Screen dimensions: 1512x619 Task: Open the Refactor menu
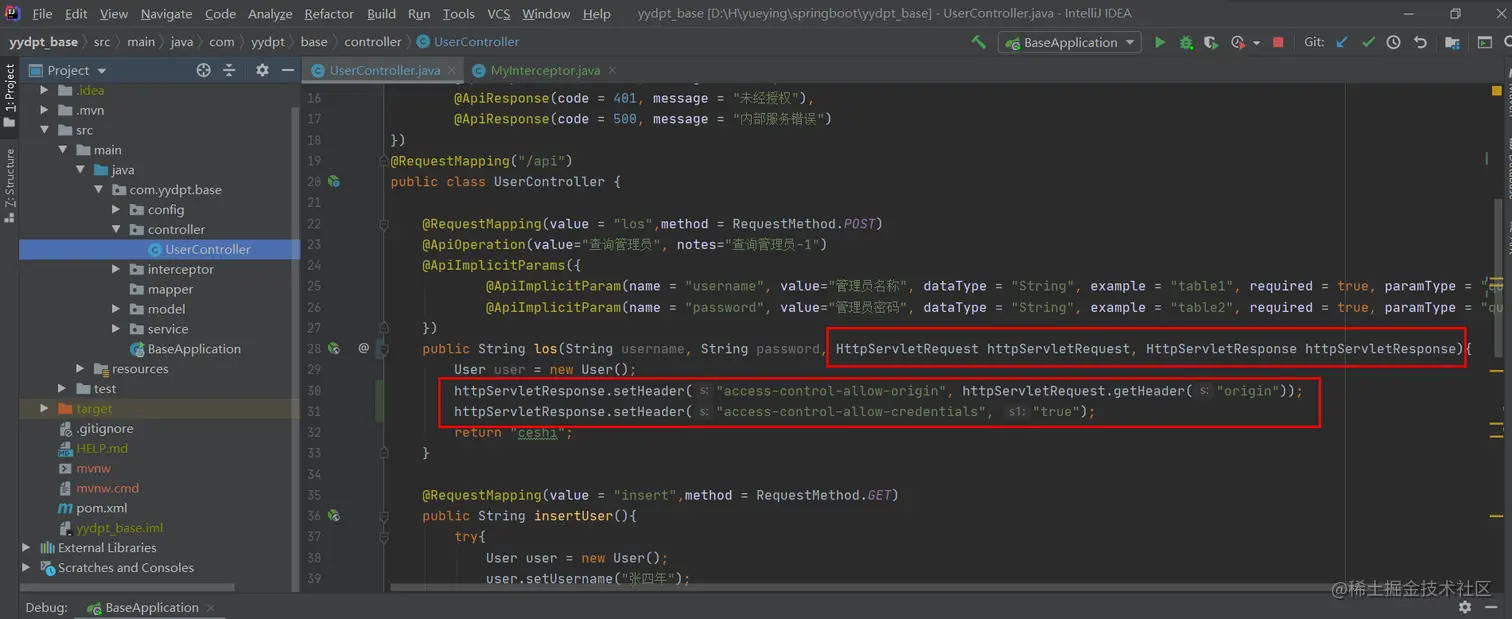pyautogui.click(x=329, y=14)
